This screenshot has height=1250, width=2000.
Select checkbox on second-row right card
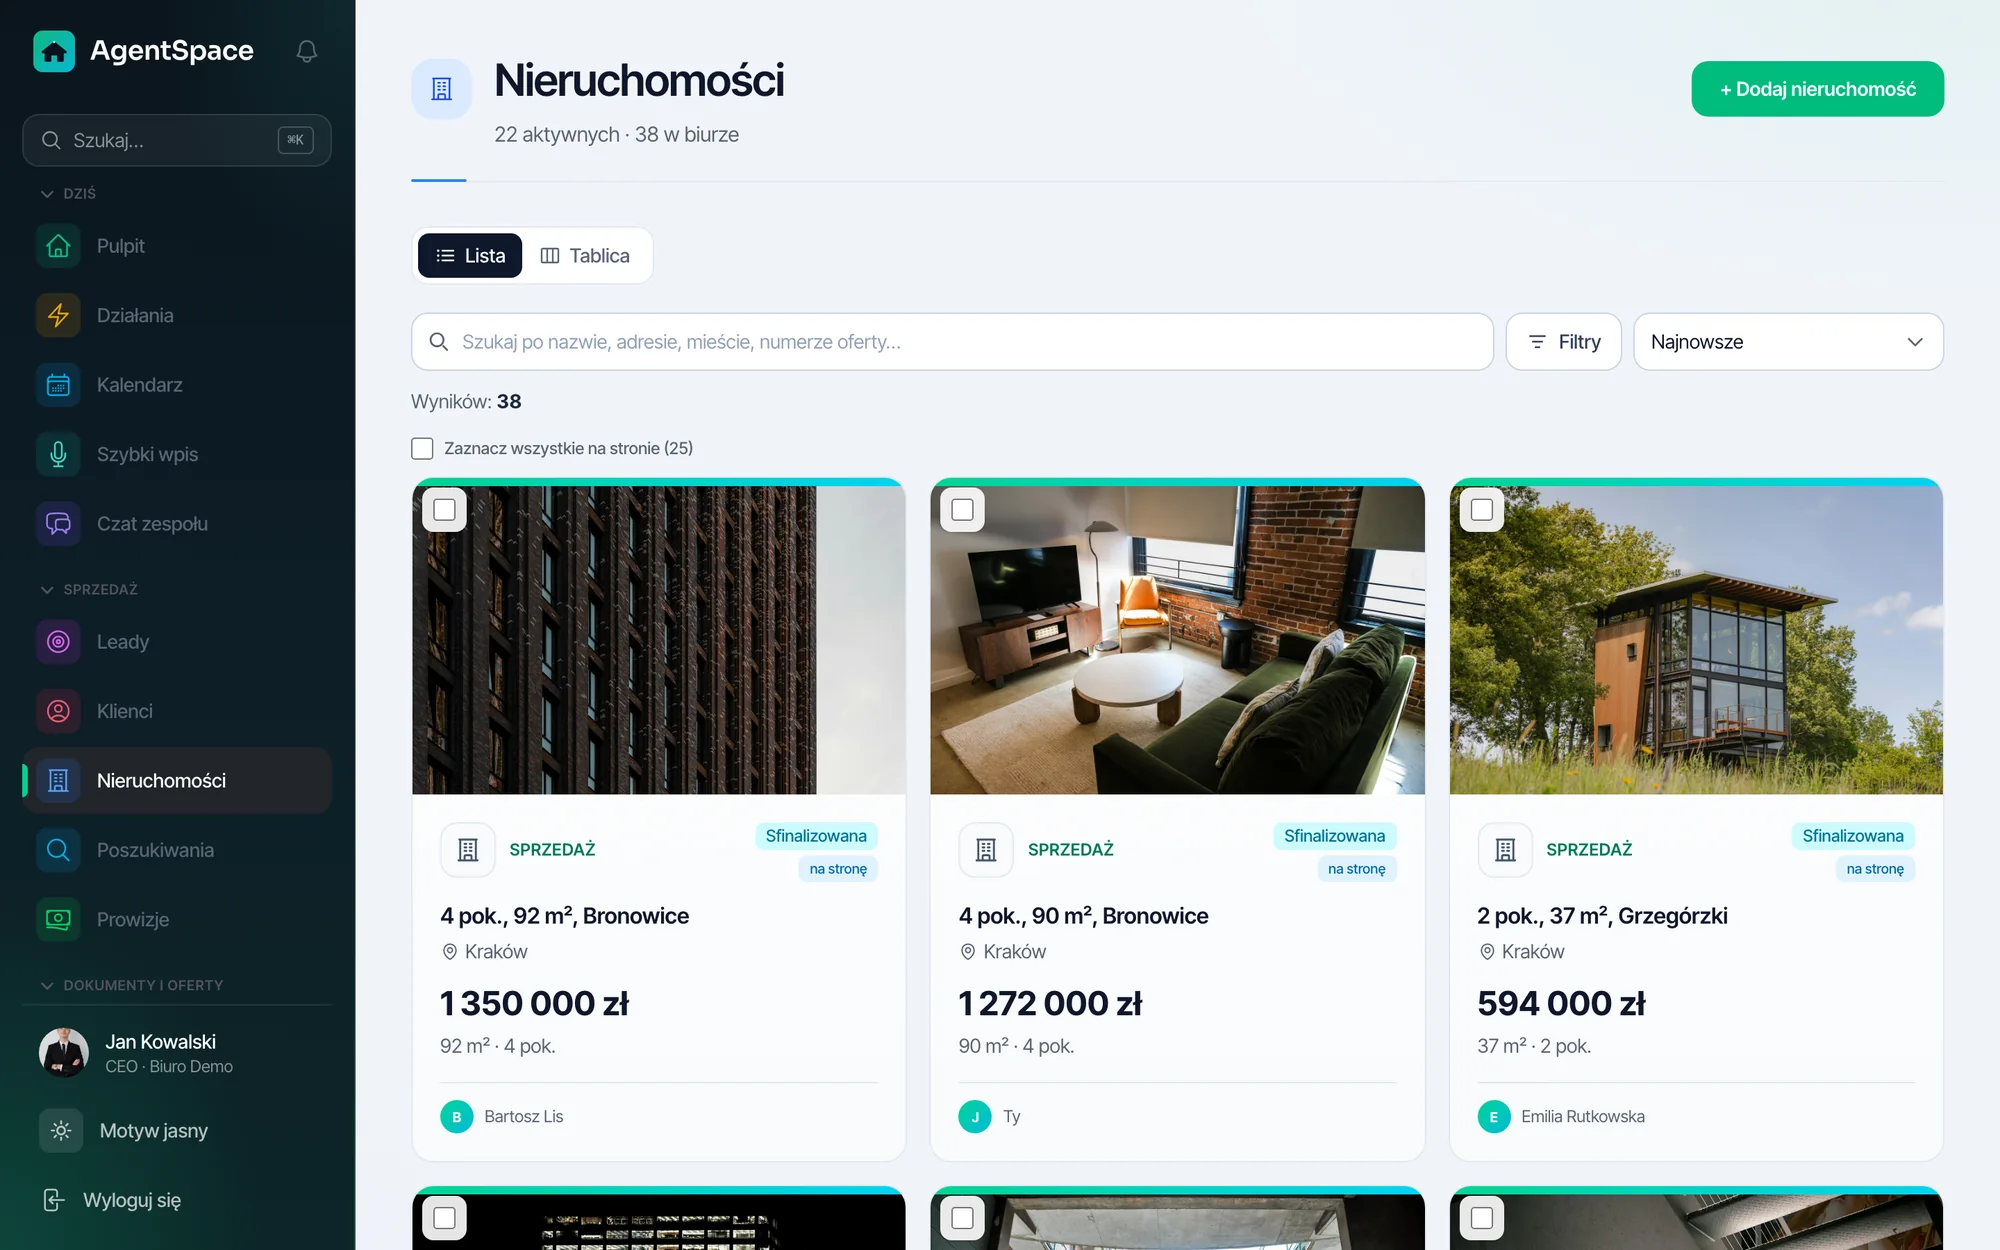tap(1481, 1218)
